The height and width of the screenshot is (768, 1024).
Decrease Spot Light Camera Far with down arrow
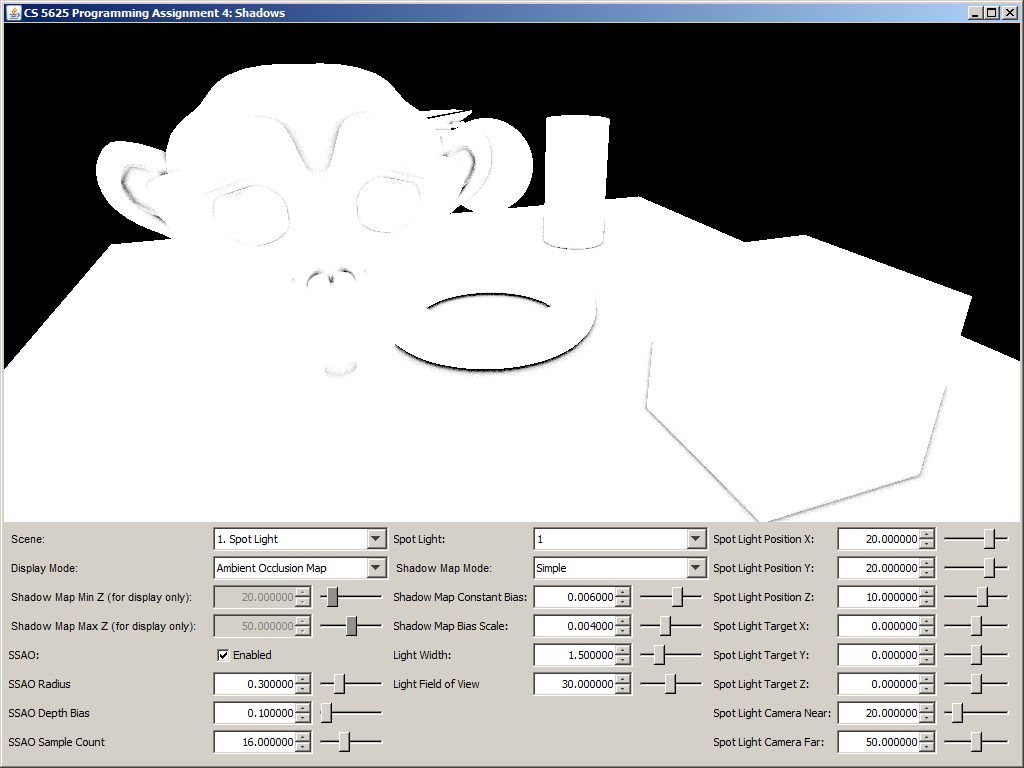click(927, 747)
